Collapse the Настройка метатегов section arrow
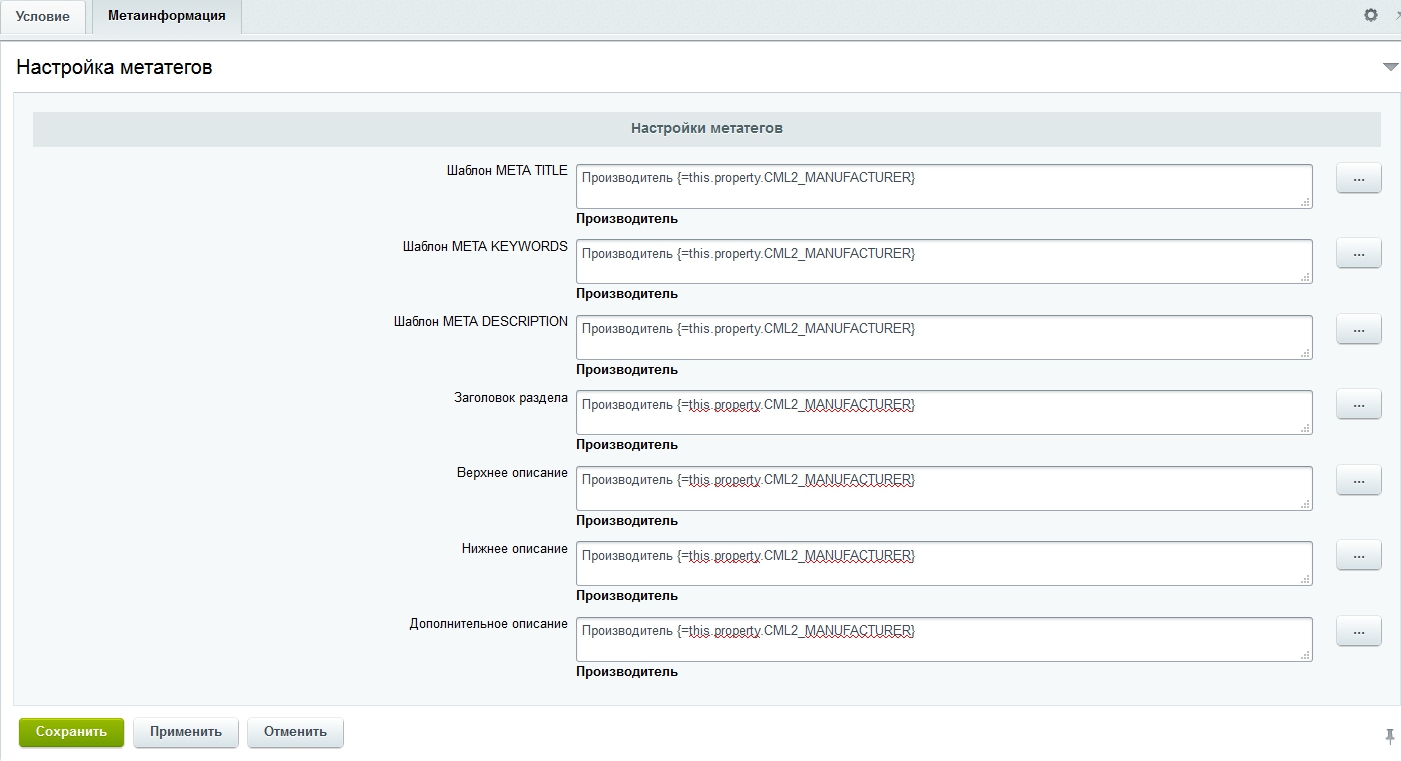The height and width of the screenshot is (761, 1401). tap(1390, 67)
